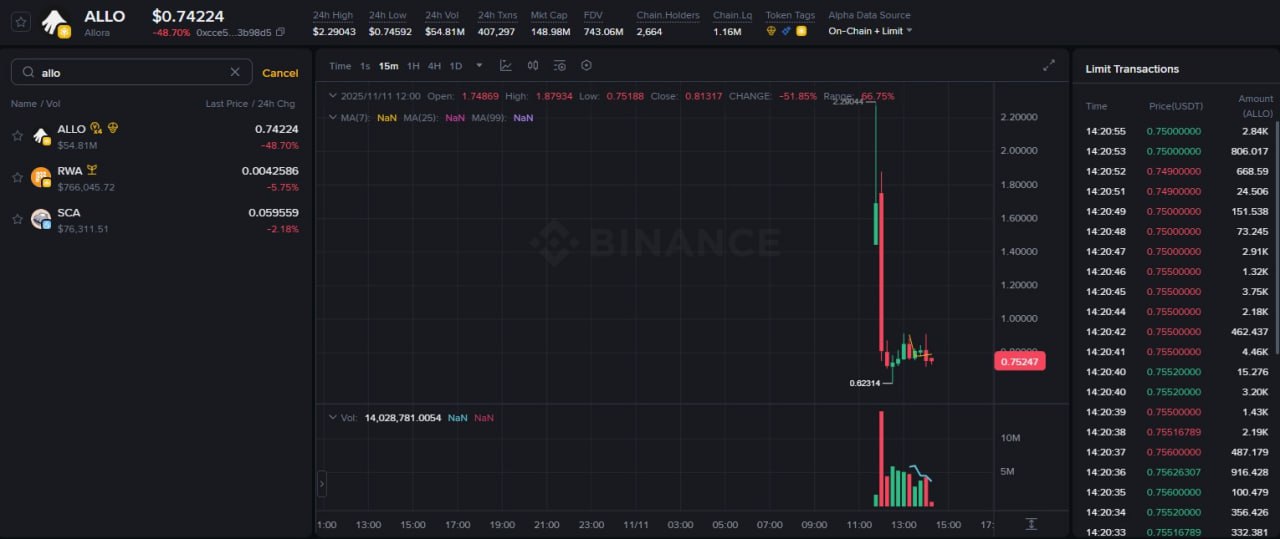Favorite ALLO with the header star icon
The image size is (1280, 539).
click(x=21, y=21)
